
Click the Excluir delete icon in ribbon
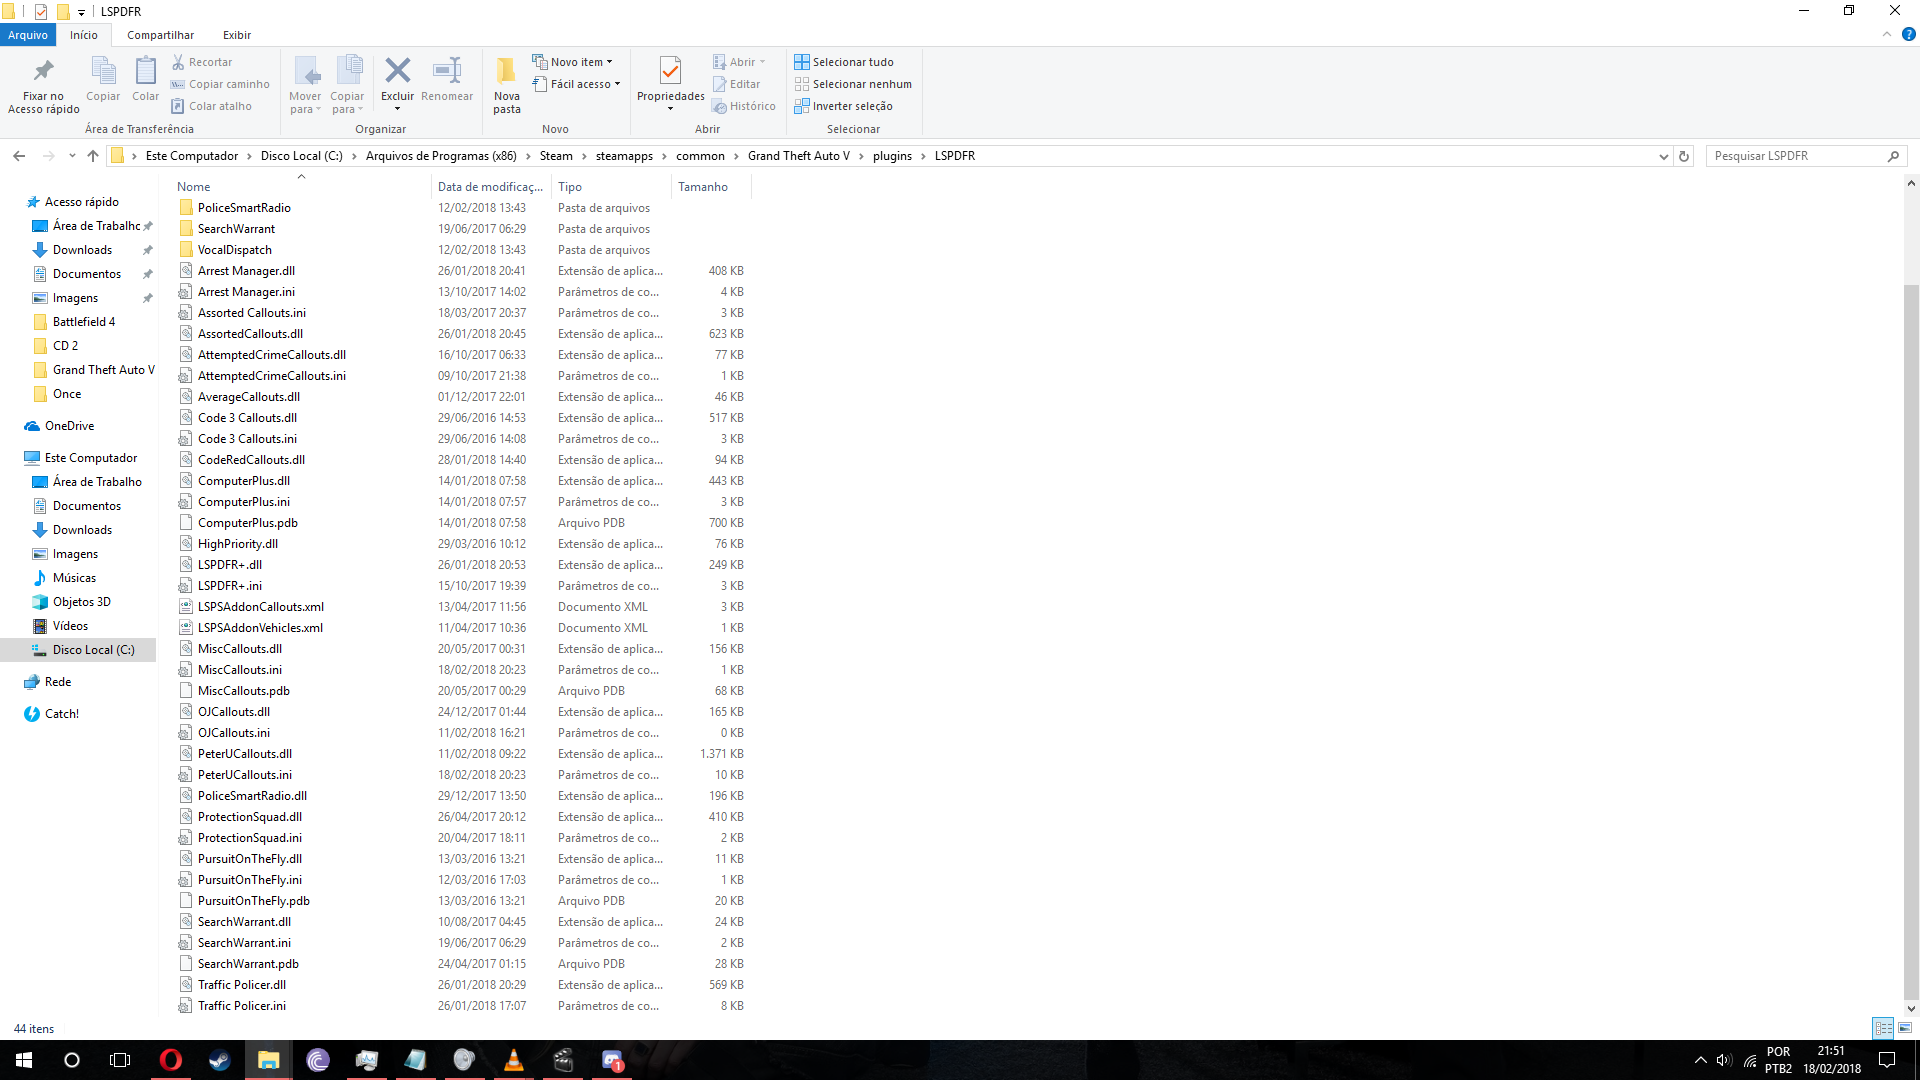click(x=397, y=72)
